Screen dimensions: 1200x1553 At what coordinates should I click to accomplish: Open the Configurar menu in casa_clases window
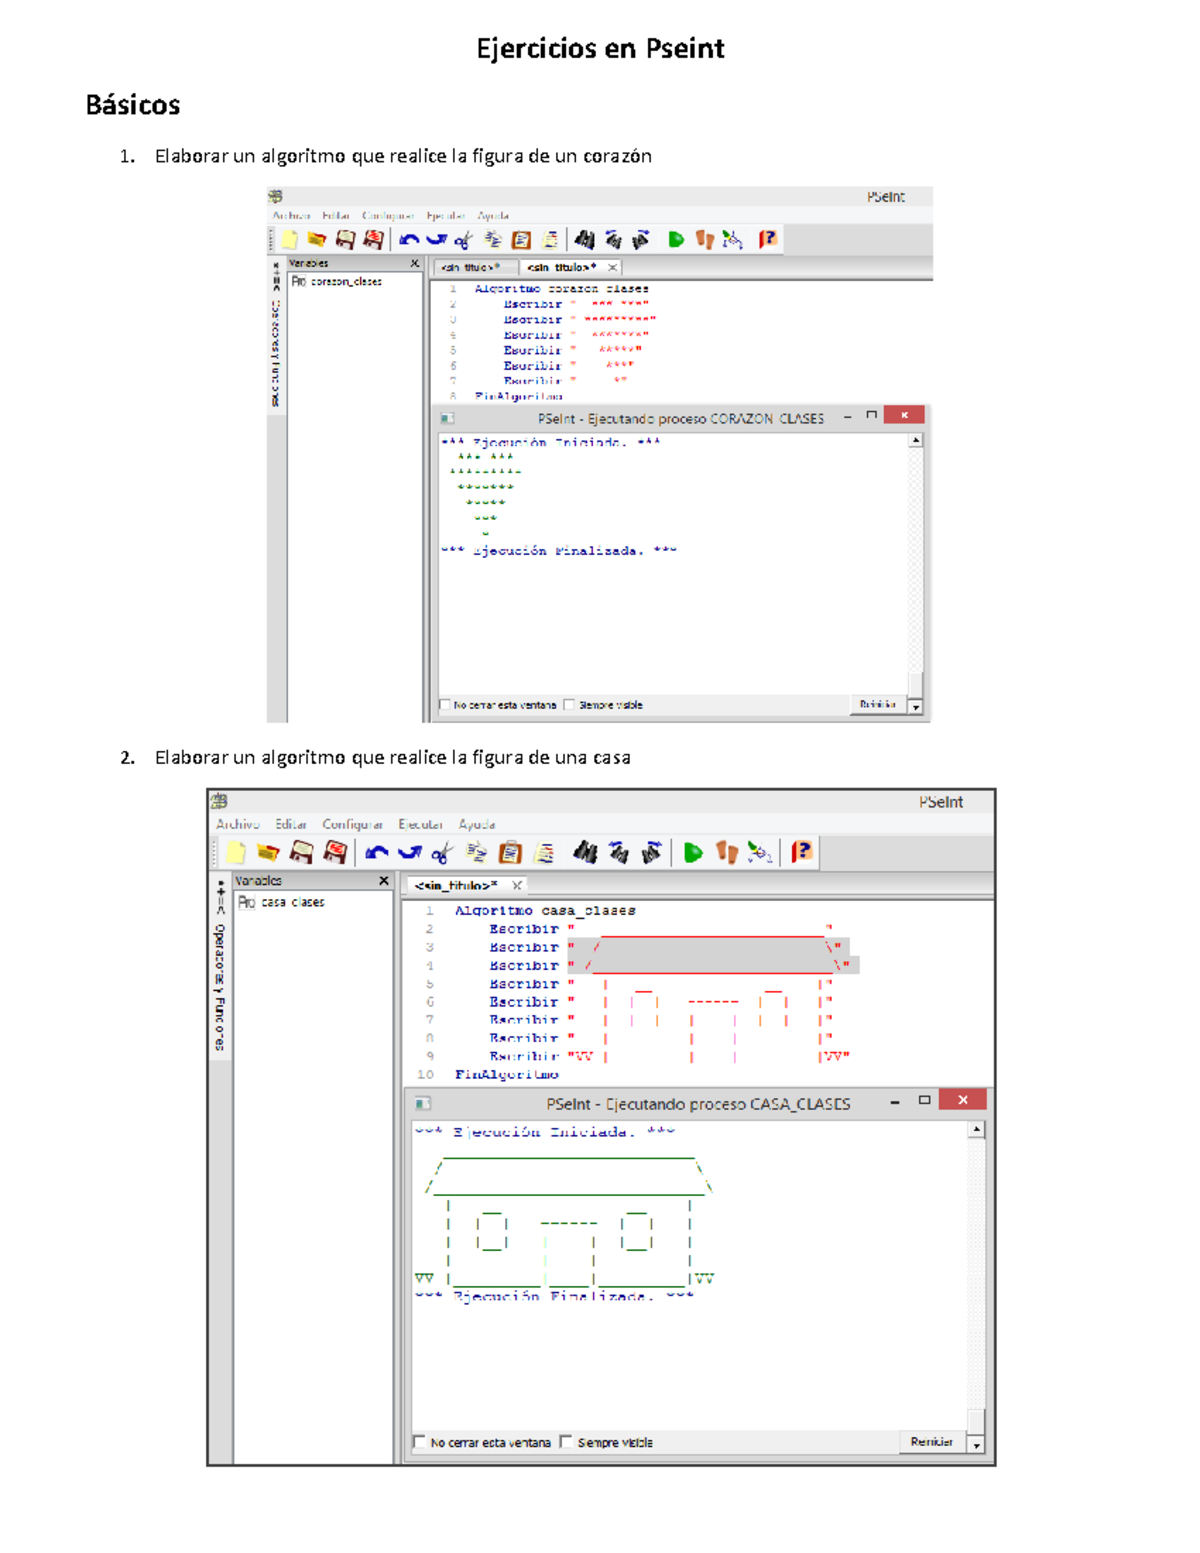[x=352, y=824]
